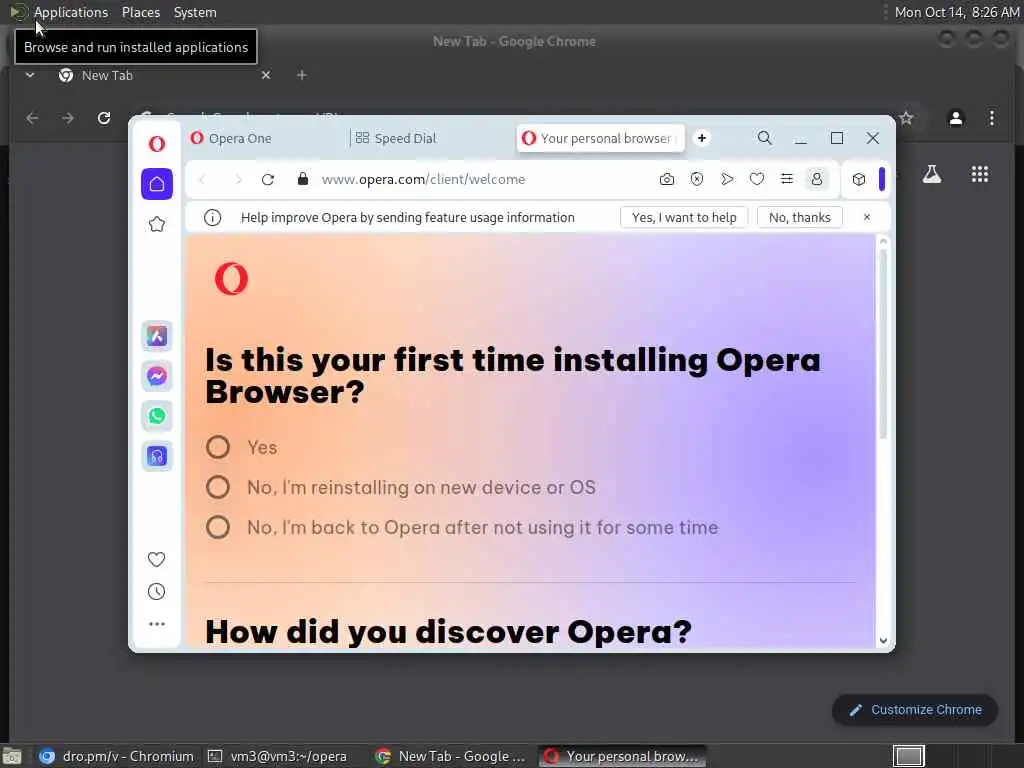Screen dimensions: 1024x768
Task: Click the show desktop icon in bottom panel
Action: 12,756
